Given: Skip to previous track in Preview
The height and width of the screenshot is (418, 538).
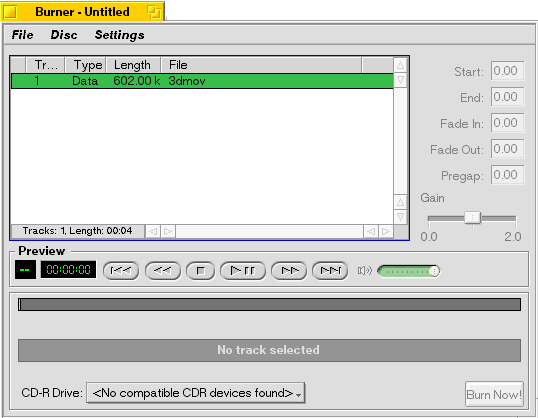Looking at the screenshot, I should coord(121,271).
